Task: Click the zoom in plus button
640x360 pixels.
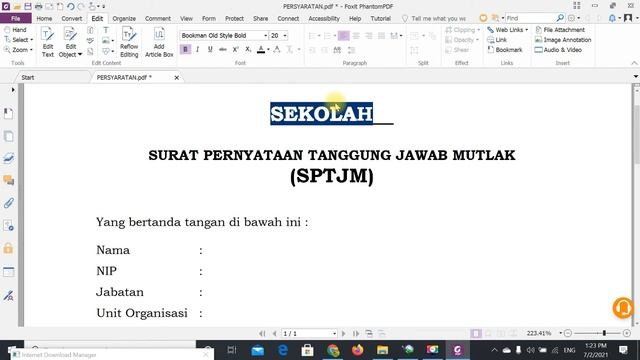Action: (627, 333)
